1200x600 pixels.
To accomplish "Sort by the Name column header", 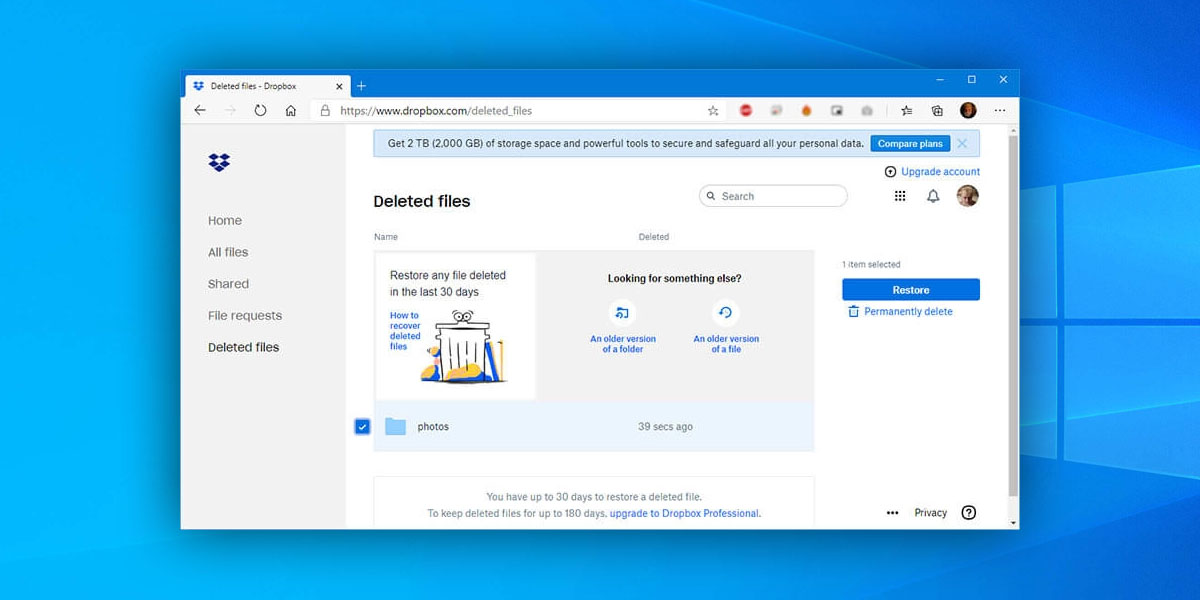I will [x=386, y=237].
